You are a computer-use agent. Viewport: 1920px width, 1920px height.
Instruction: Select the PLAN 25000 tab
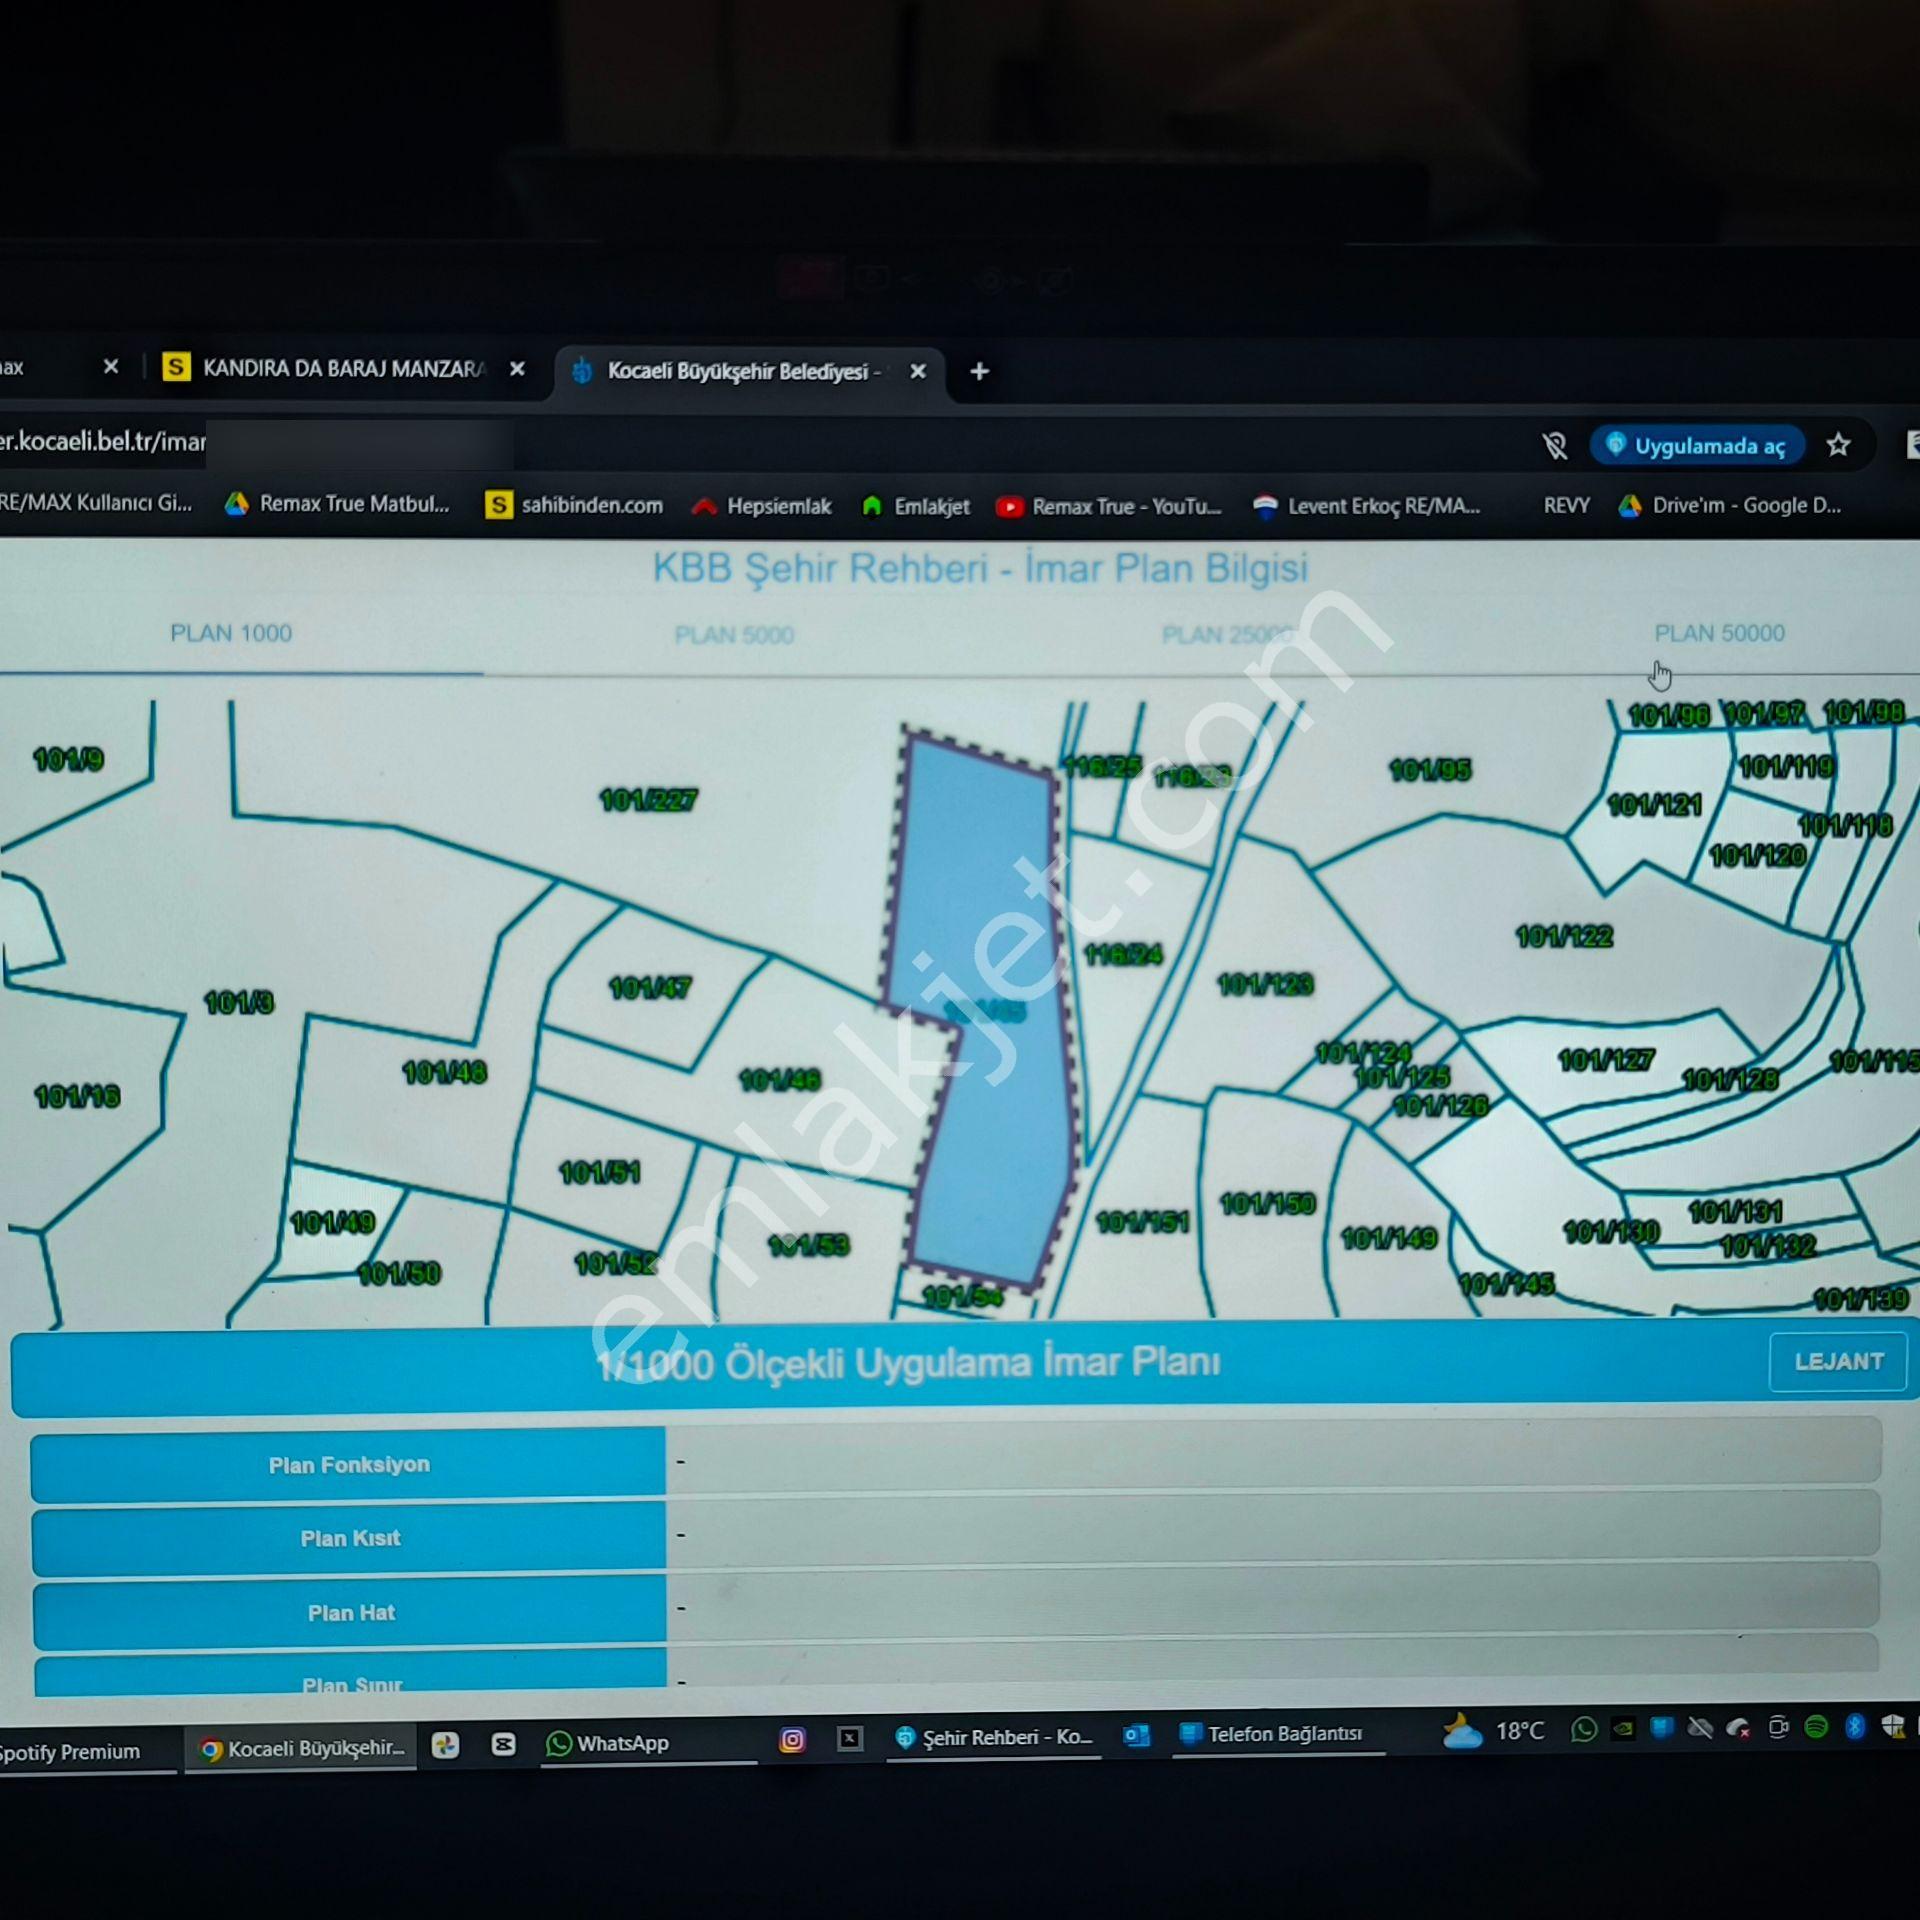(x=1228, y=634)
